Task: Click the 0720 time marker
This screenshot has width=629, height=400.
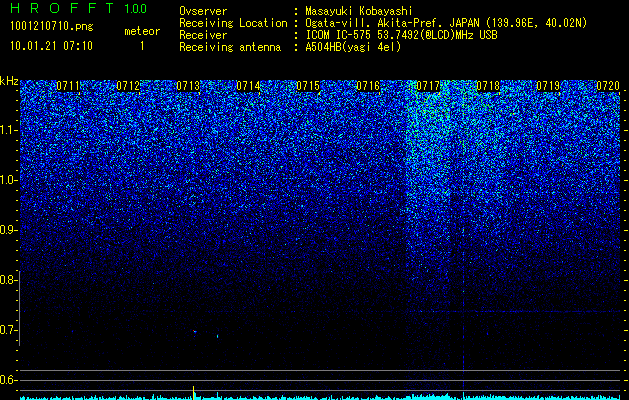Action: (608, 86)
